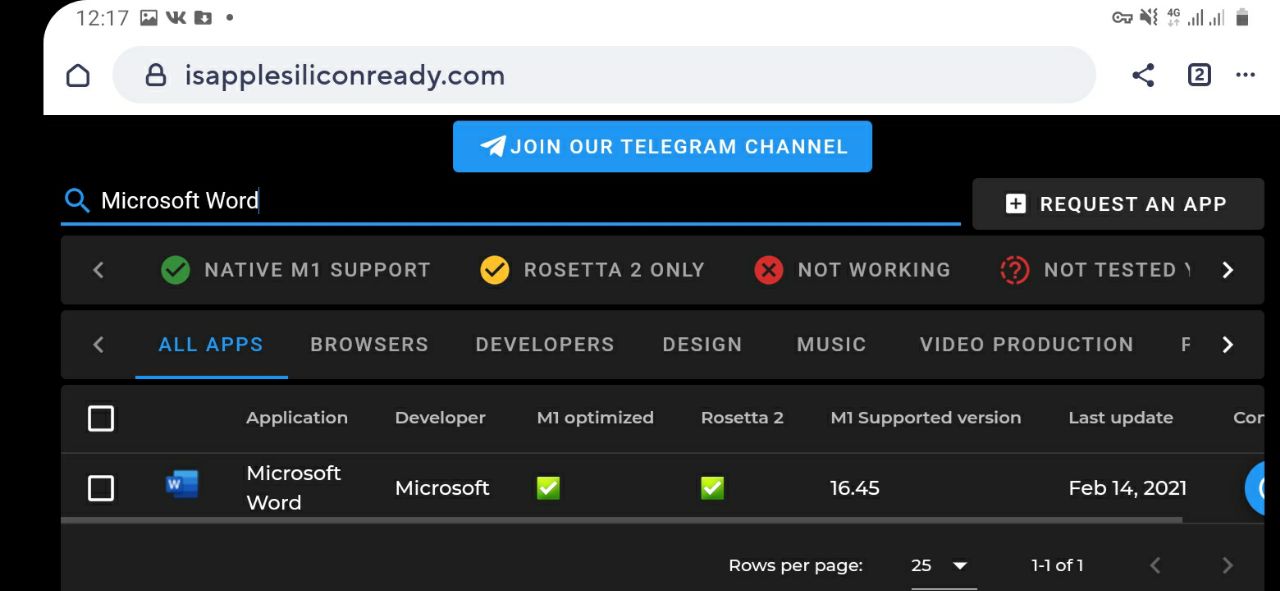Switch to the Music tab
The width and height of the screenshot is (1280, 591).
[831, 344]
